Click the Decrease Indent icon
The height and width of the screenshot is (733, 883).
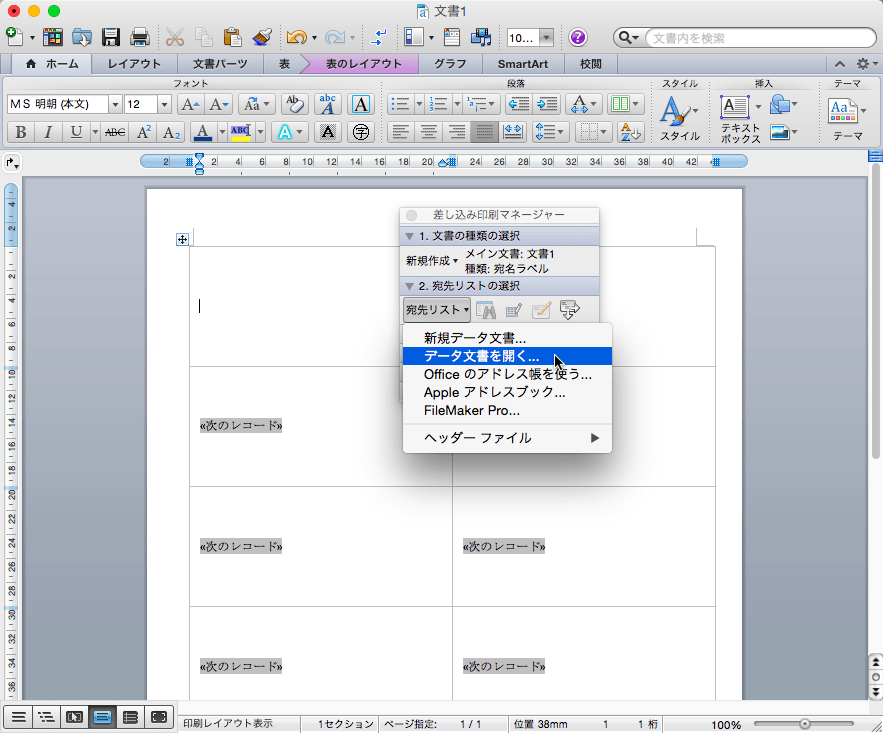coord(519,104)
